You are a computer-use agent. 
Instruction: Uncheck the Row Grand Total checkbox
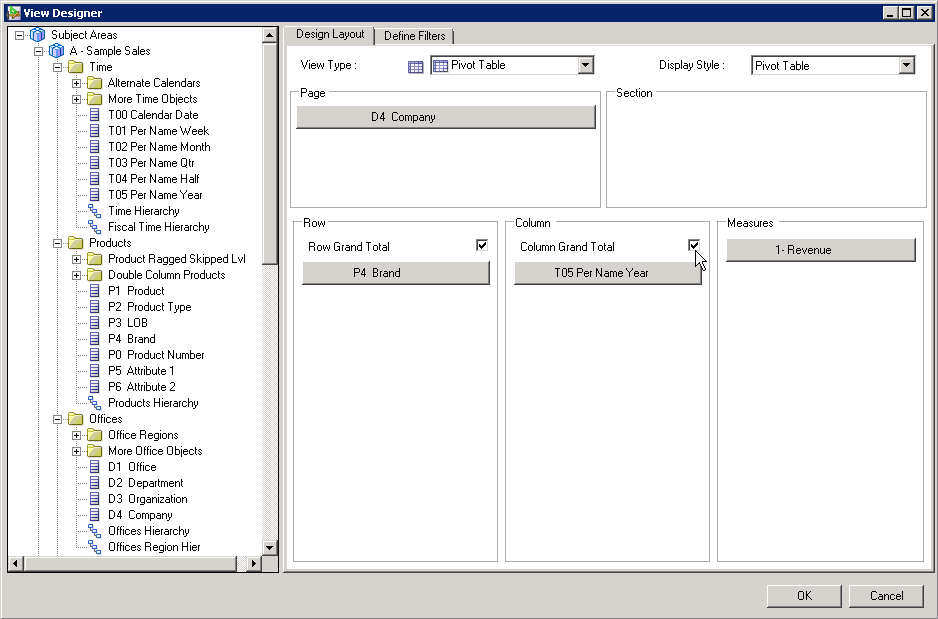481,244
